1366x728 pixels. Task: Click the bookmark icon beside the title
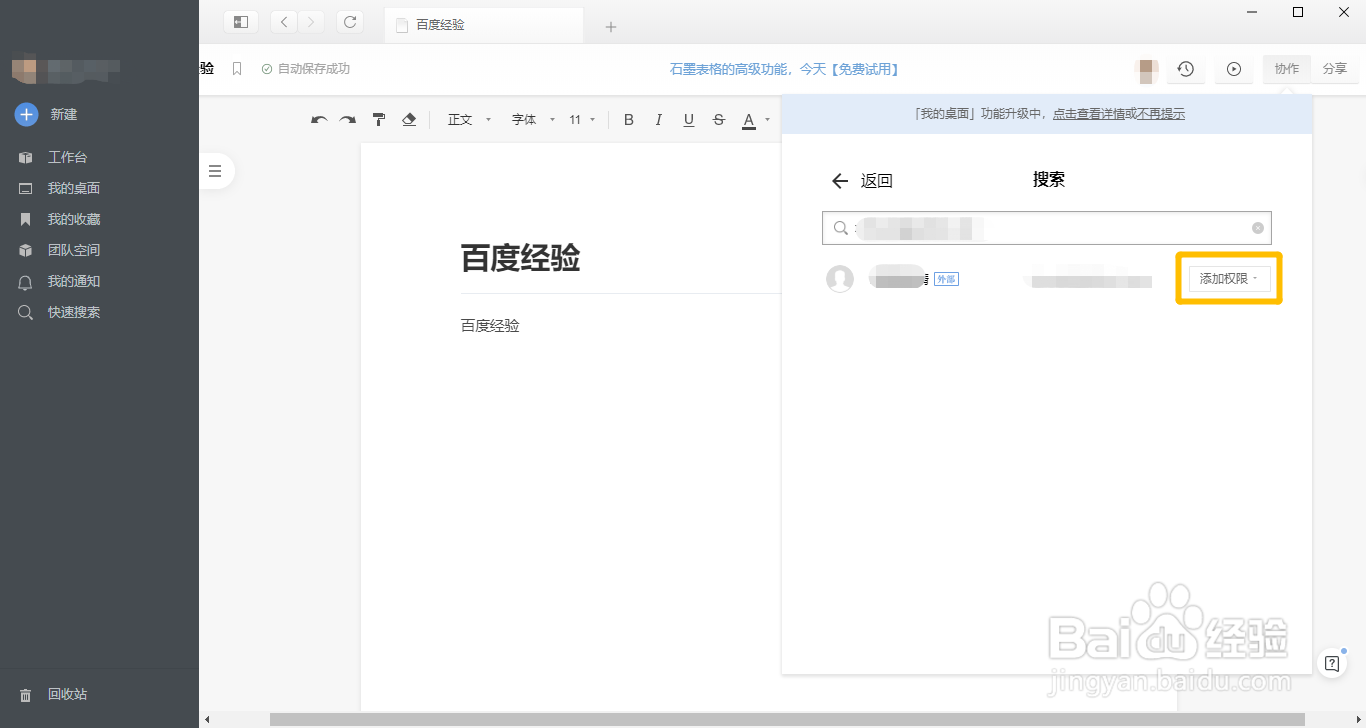pos(237,69)
